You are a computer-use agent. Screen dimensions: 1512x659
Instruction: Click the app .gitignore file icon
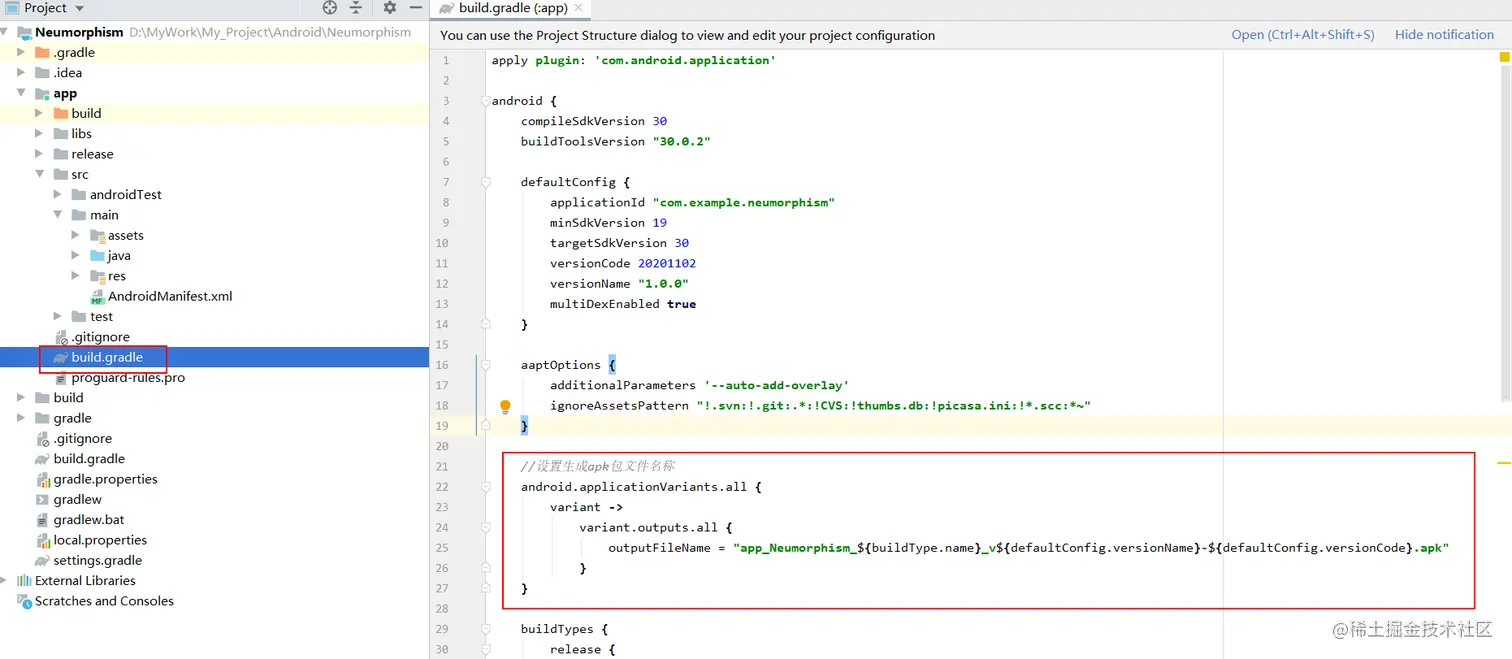point(61,337)
